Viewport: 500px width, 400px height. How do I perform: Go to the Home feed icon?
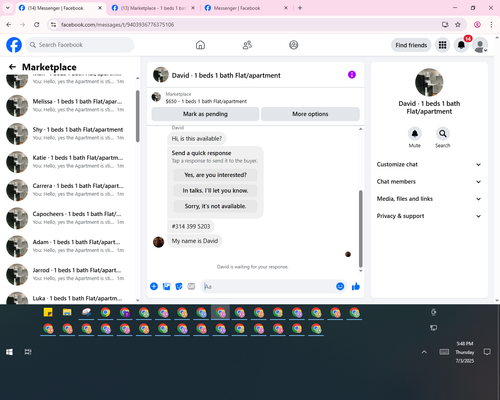pos(200,45)
